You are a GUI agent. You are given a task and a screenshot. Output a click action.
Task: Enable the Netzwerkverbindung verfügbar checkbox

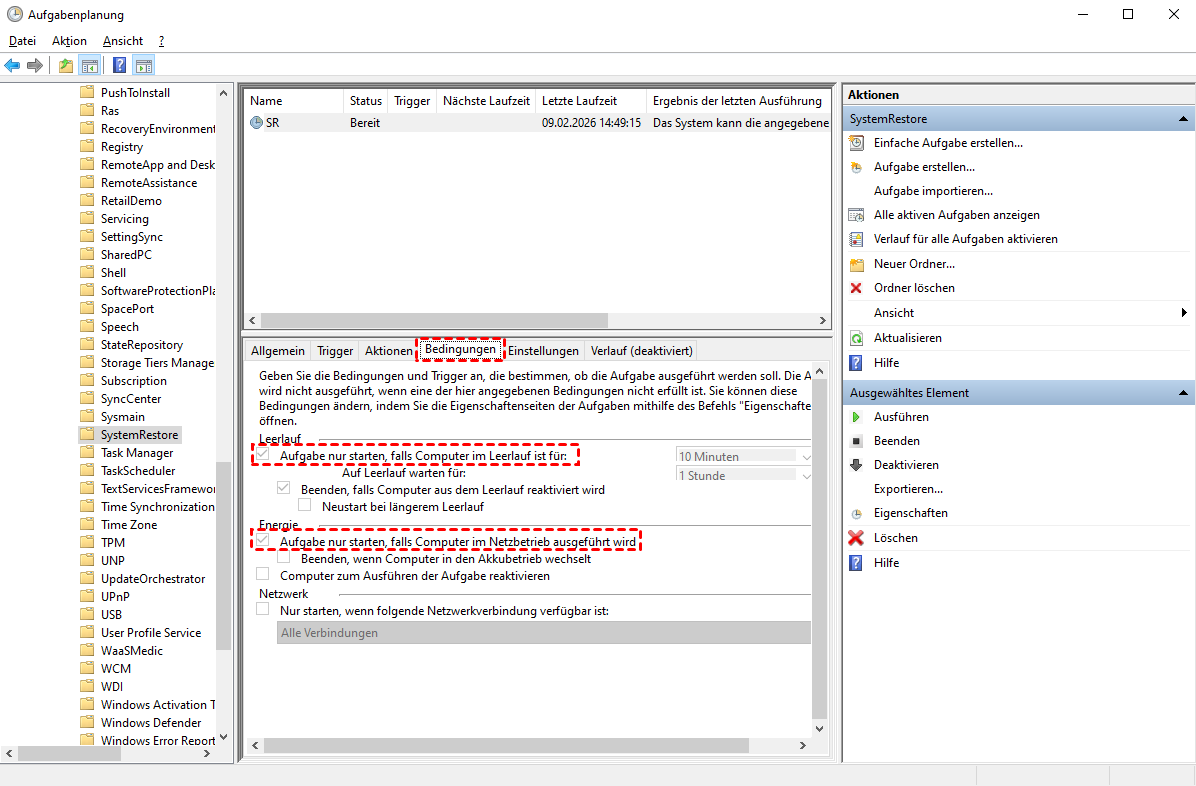point(263,609)
